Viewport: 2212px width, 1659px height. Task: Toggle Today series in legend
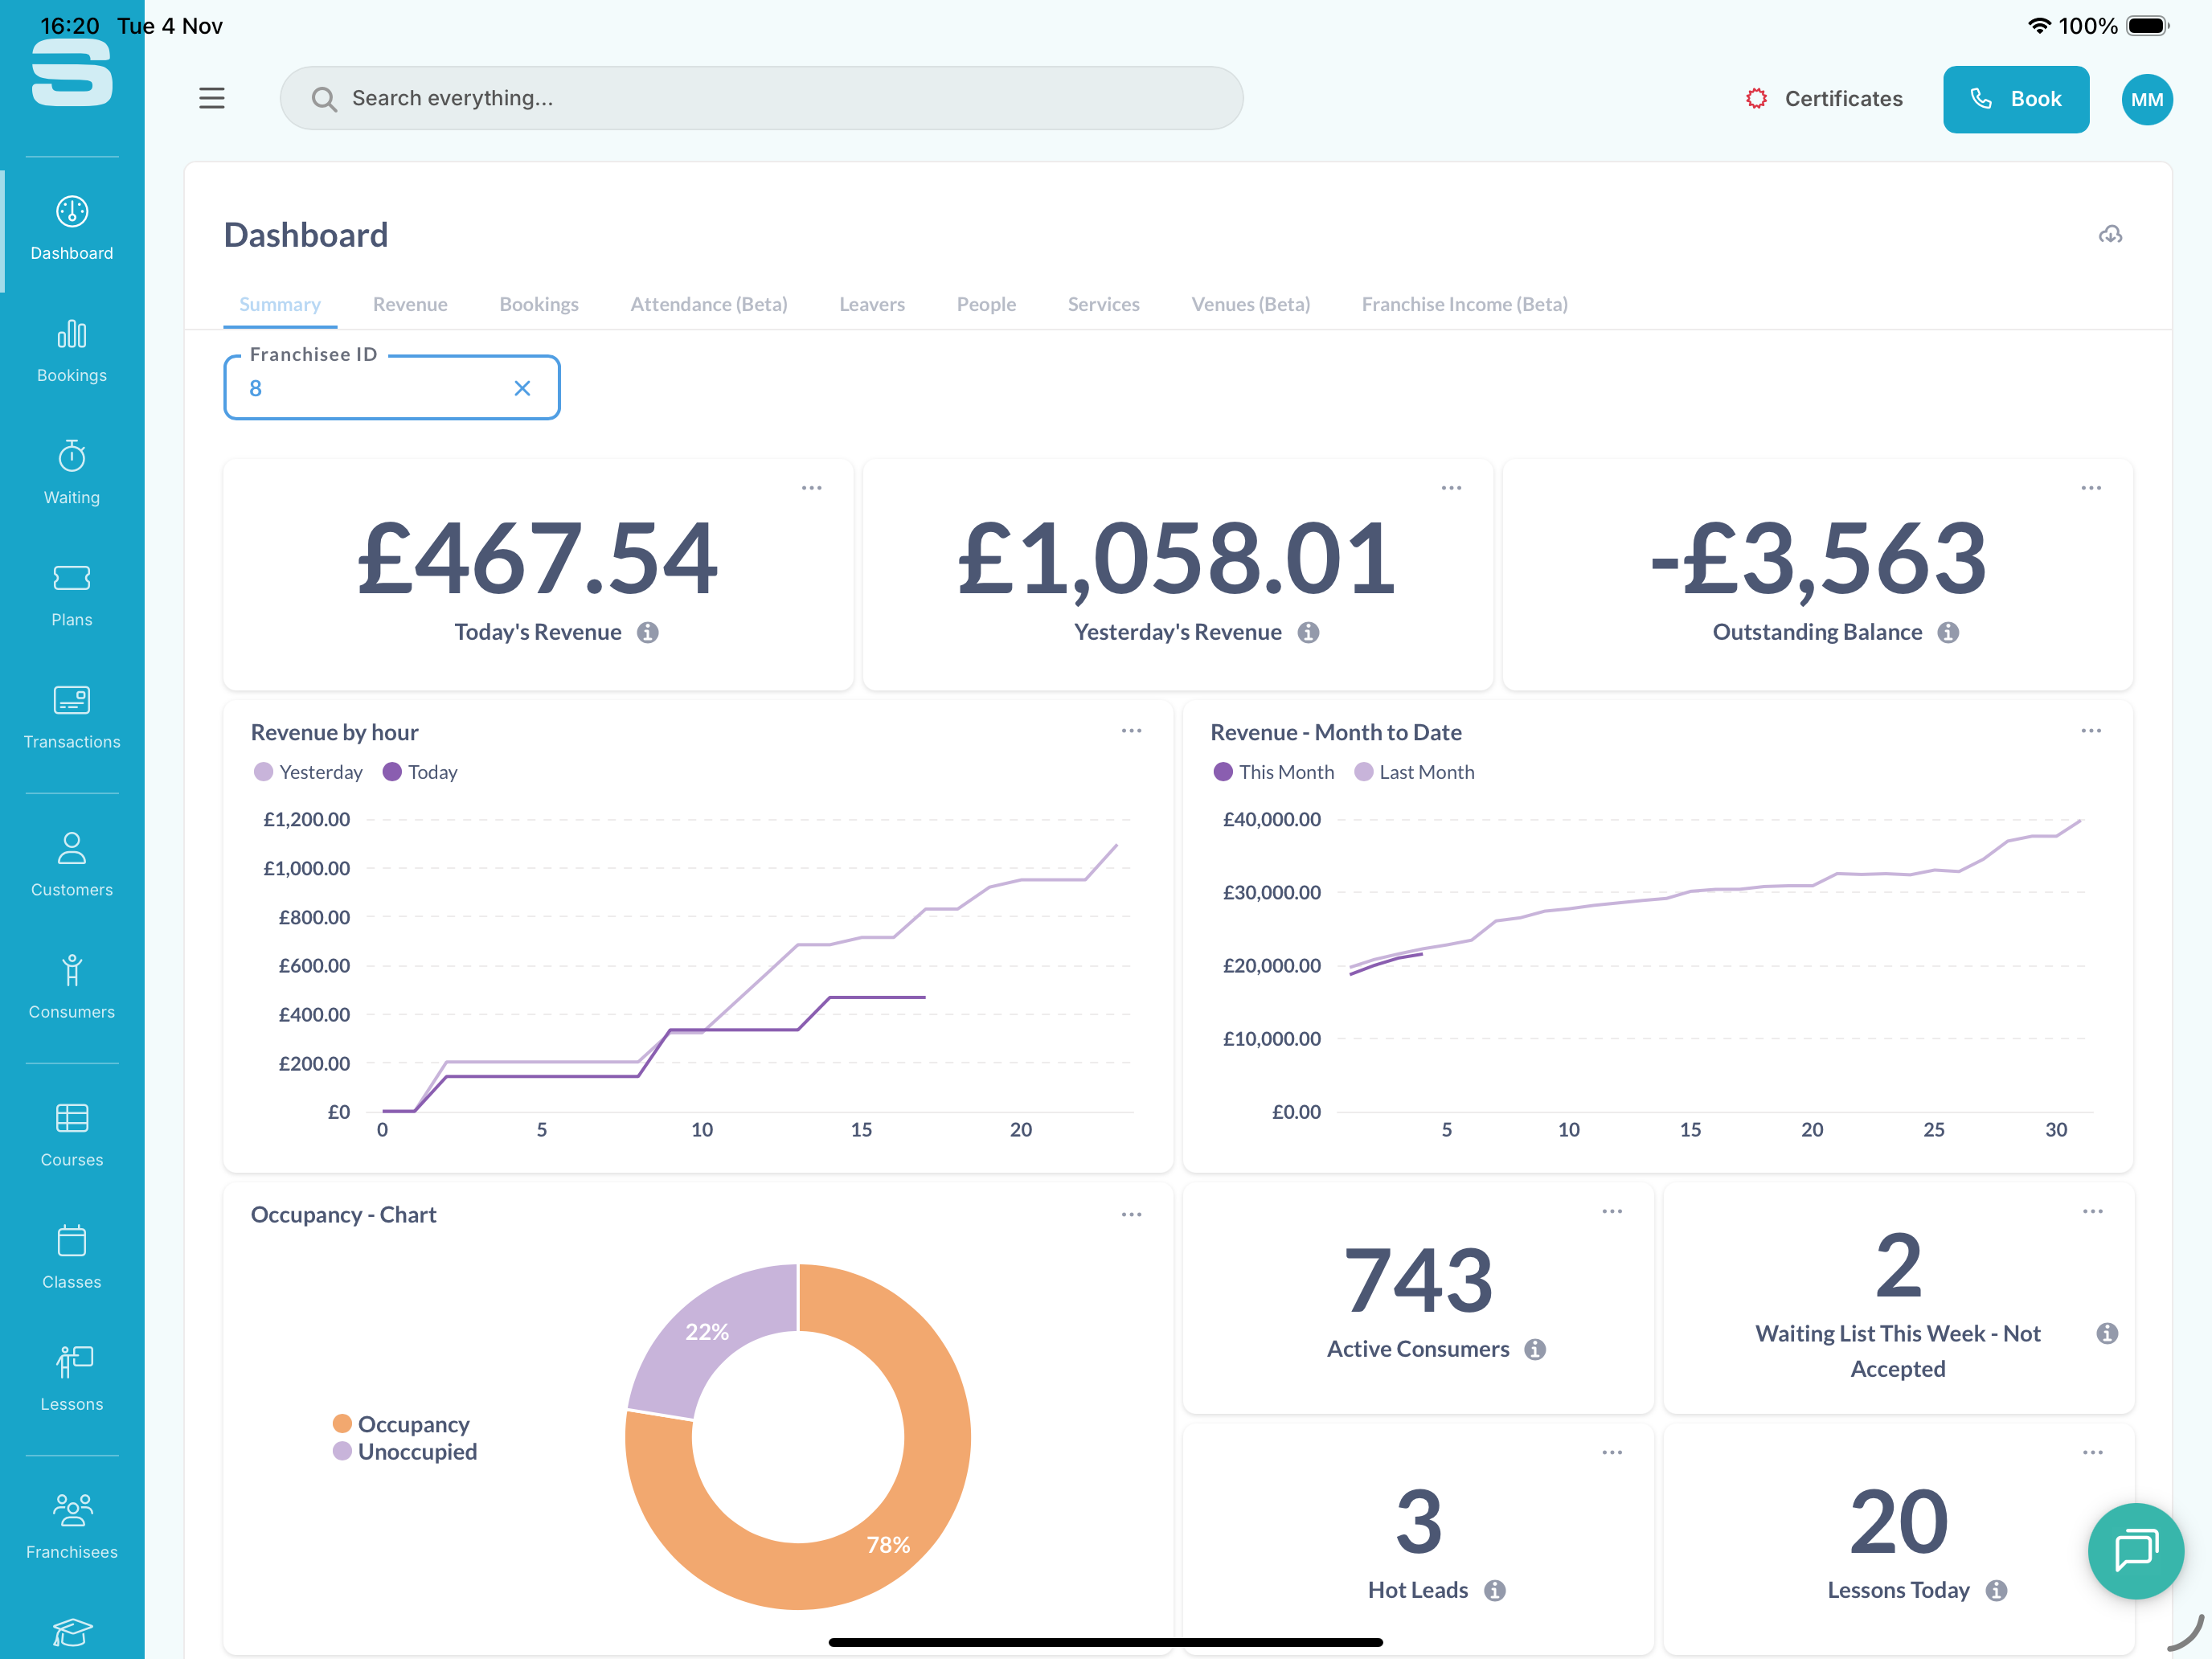click(420, 772)
